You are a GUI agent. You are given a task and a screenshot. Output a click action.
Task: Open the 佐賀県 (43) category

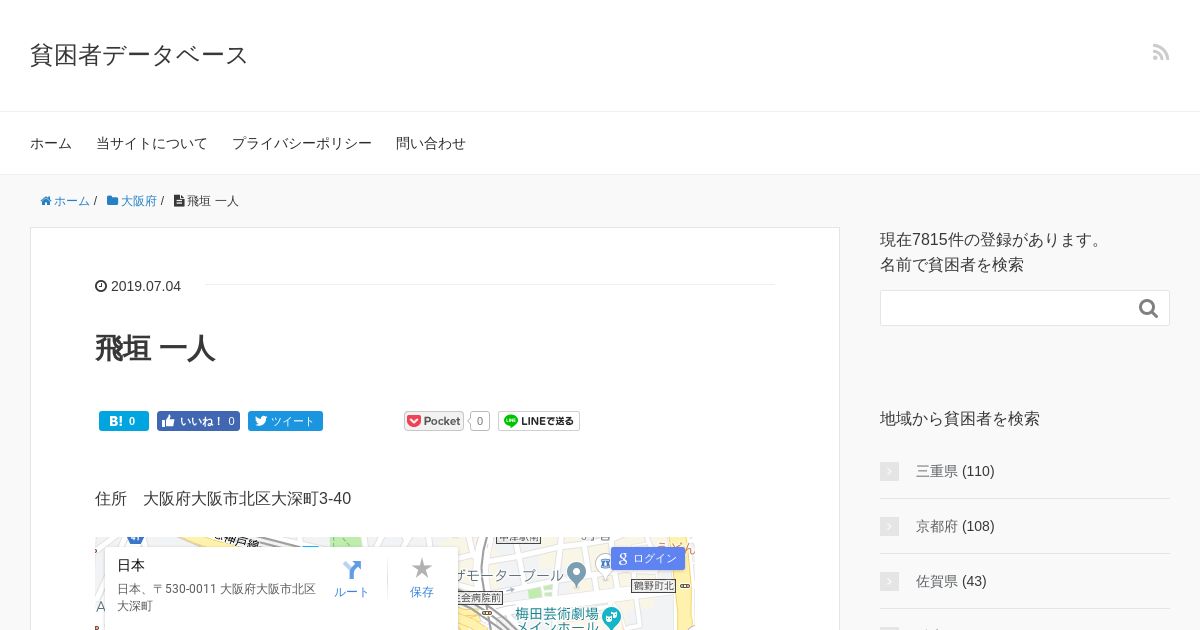[x=951, y=581]
